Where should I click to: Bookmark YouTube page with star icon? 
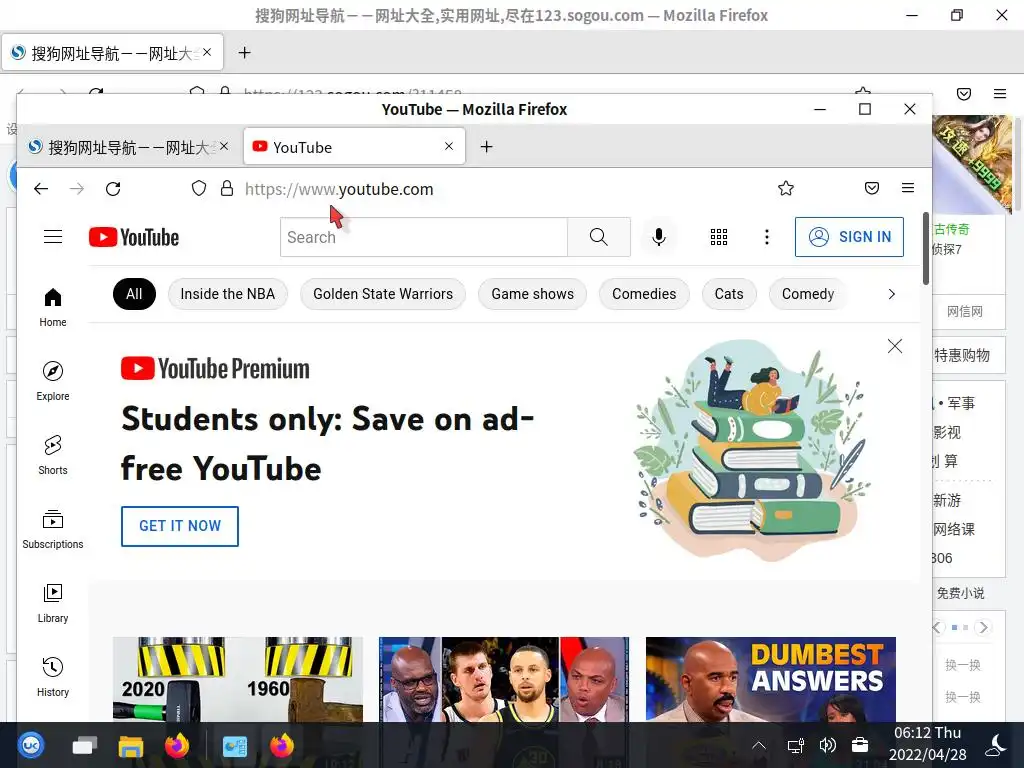point(786,189)
